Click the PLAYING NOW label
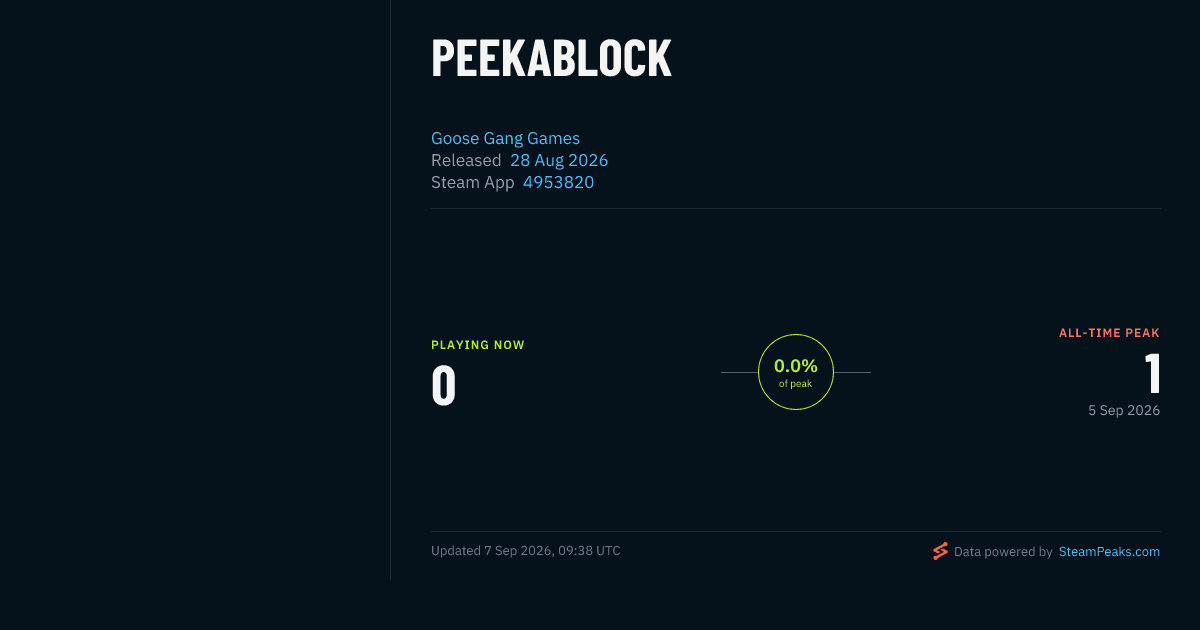This screenshot has width=1200, height=630. (478, 345)
